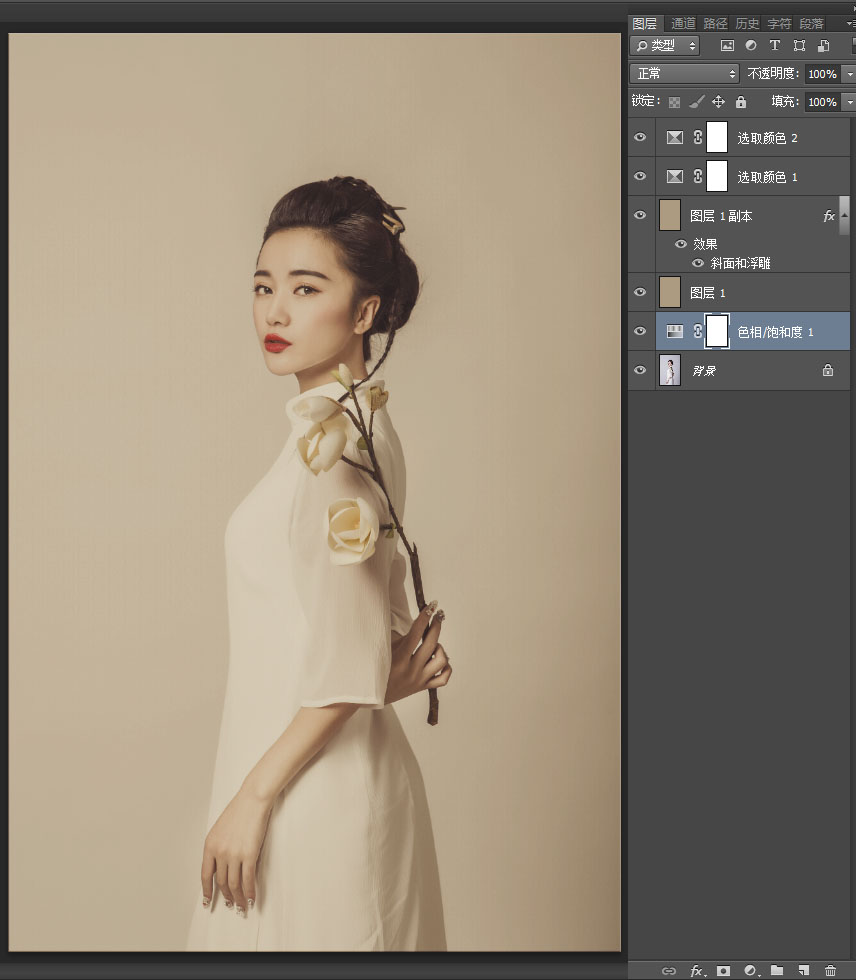Click the pixel layer filter icon
The image size is (856, 980).
click(x=727, y=46)
